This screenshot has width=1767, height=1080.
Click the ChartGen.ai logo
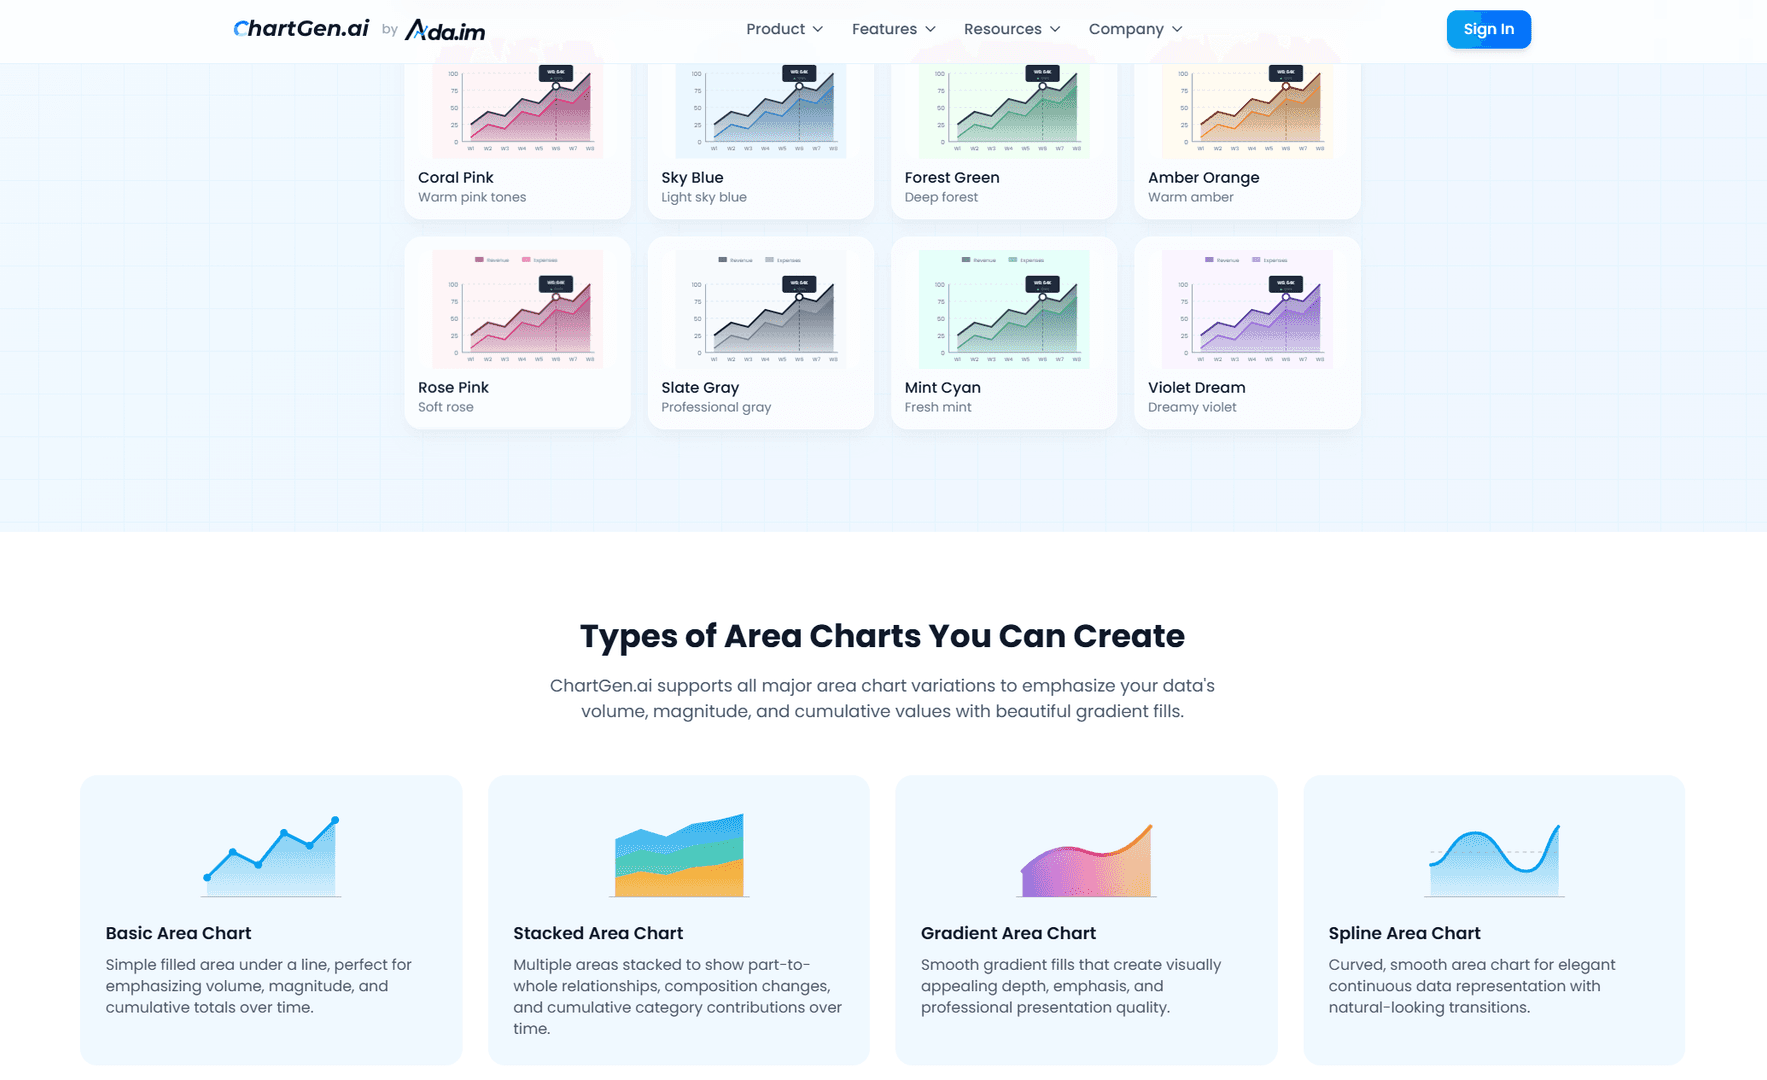pyautogui.click(x=301, y=29)
